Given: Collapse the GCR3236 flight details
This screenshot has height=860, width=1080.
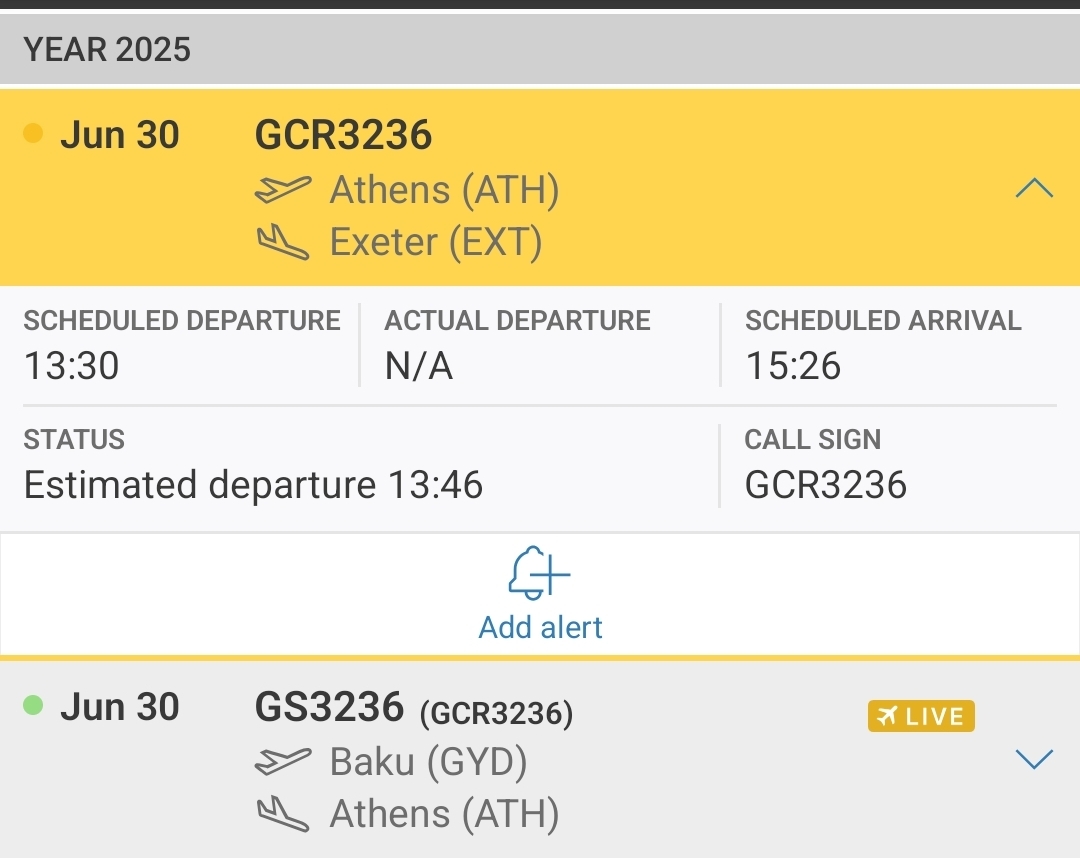Looking at the screenshot, I should coord(1034,187).
